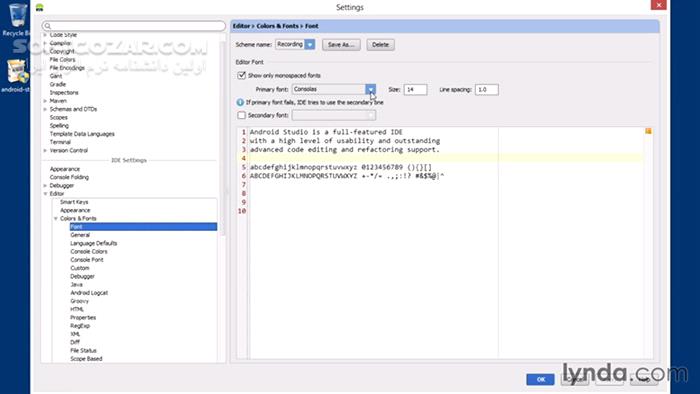Open the Recycle Bin desktop icon

[x=17, y=19]
